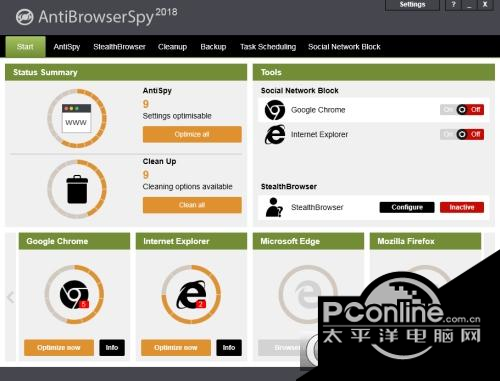The image size is (500, 381).
Task: Open the Social Network Block tab
Action: tap(344, 47)
